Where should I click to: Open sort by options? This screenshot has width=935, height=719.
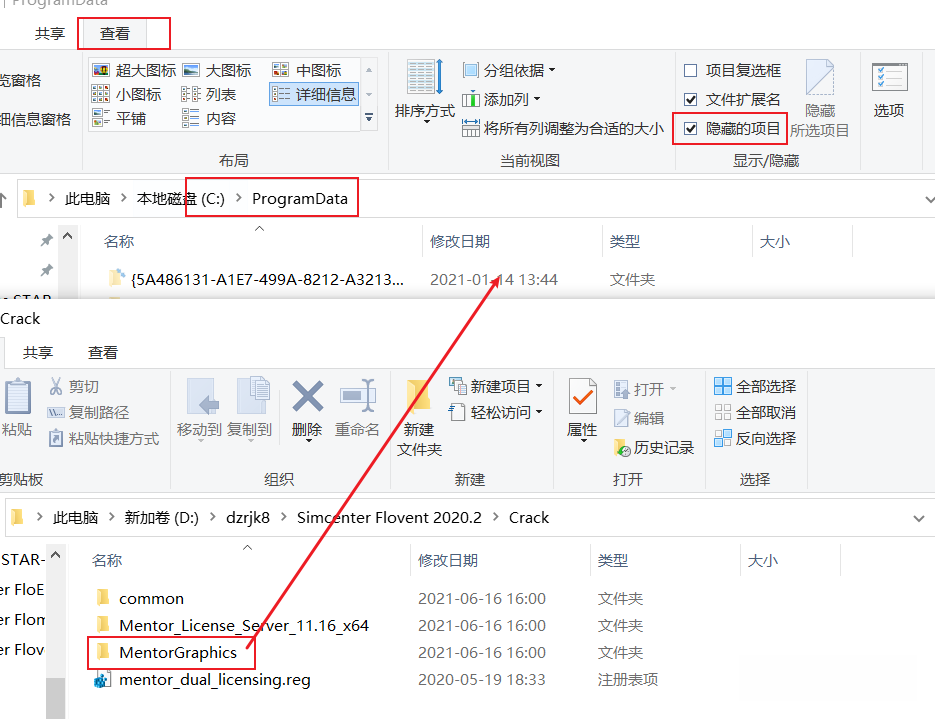click(x=425, y=92)
